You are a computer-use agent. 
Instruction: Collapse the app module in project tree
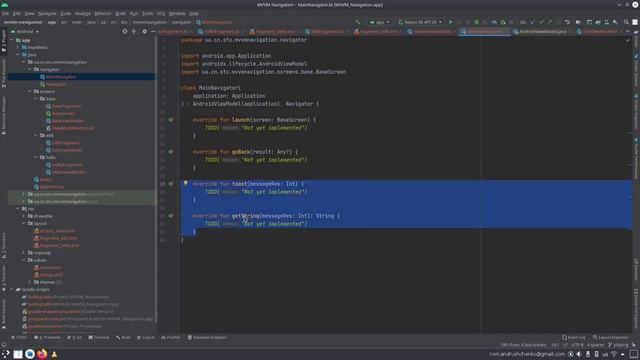(11, 40)
